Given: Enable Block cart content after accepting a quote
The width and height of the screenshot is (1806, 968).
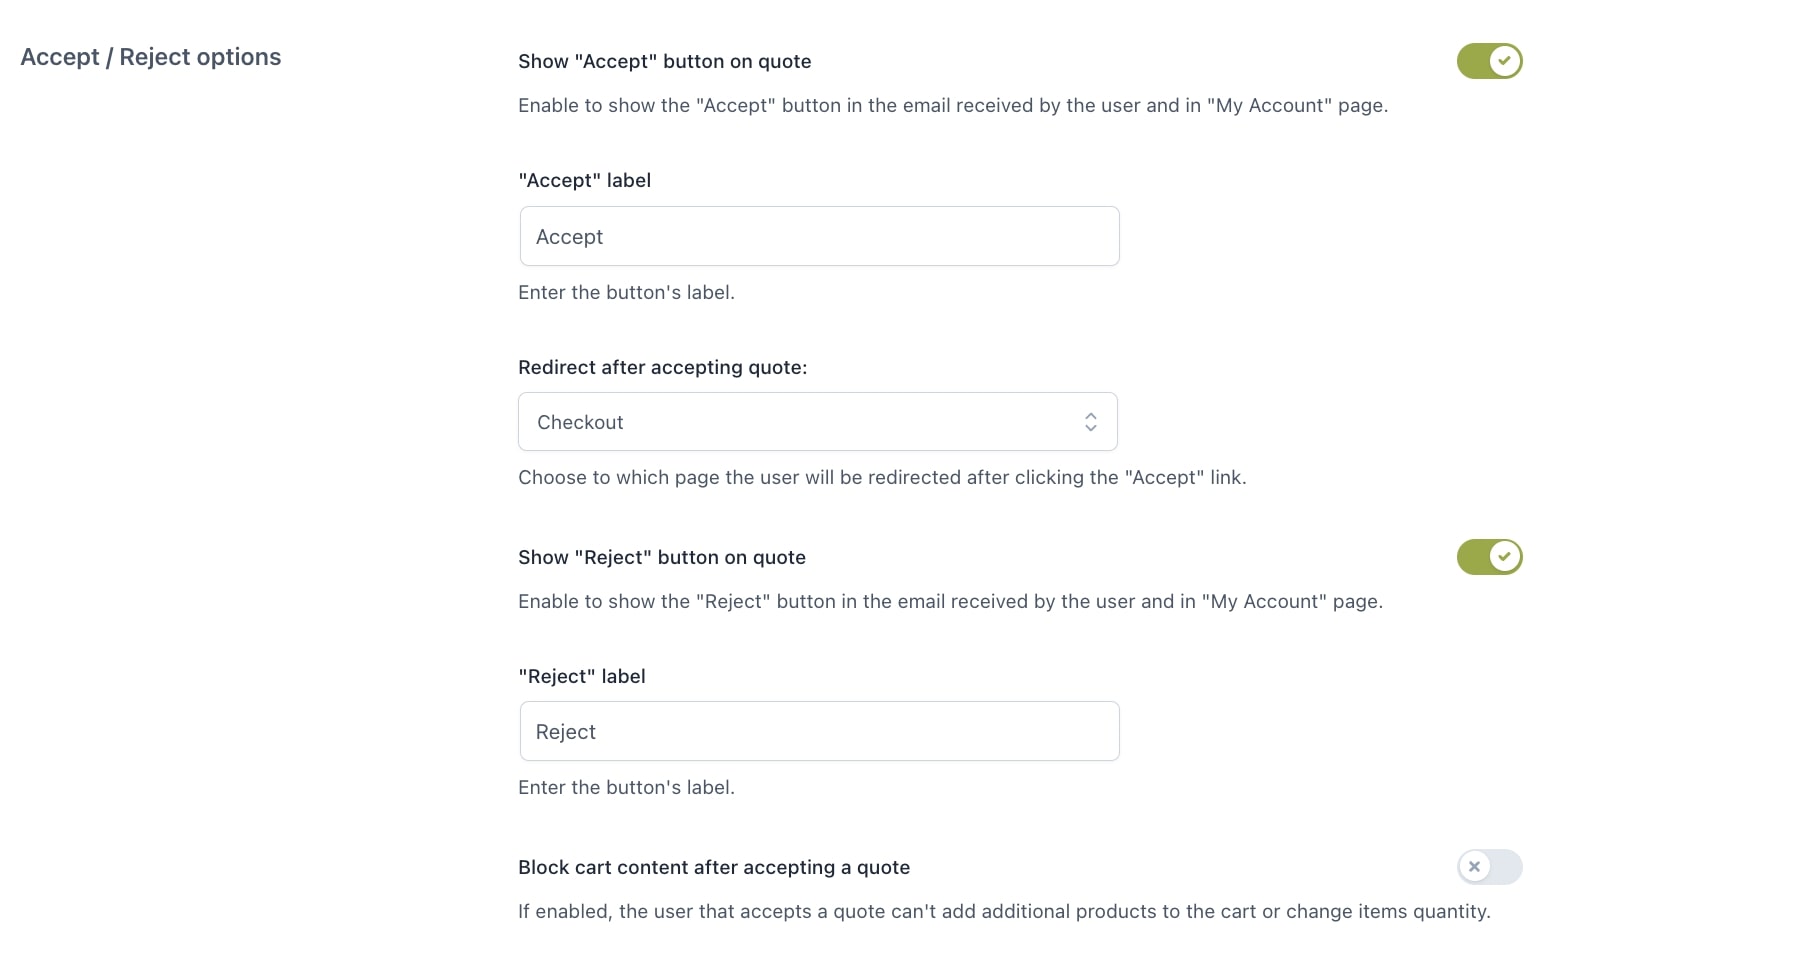Looking at the screenshot, I should tap(1489, 867).
